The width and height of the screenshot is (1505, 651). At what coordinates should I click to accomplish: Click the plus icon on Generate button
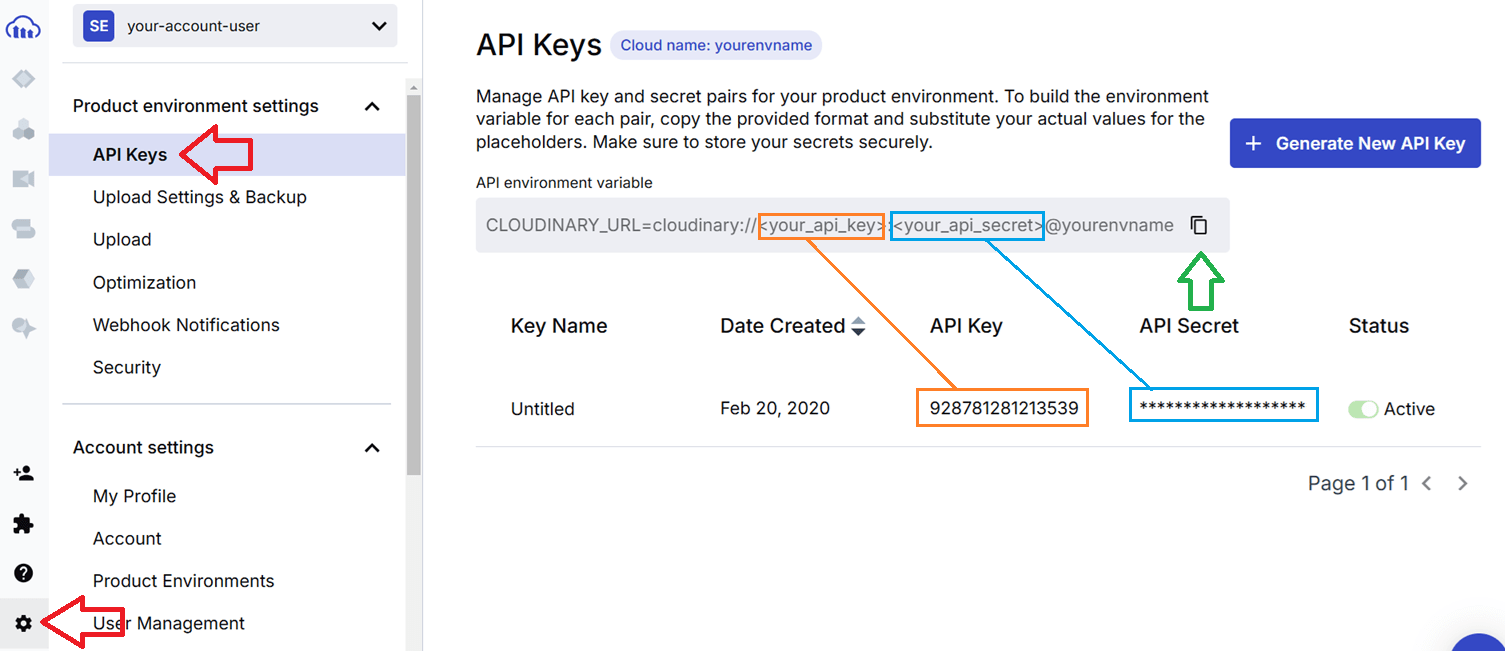point(1253,144)
